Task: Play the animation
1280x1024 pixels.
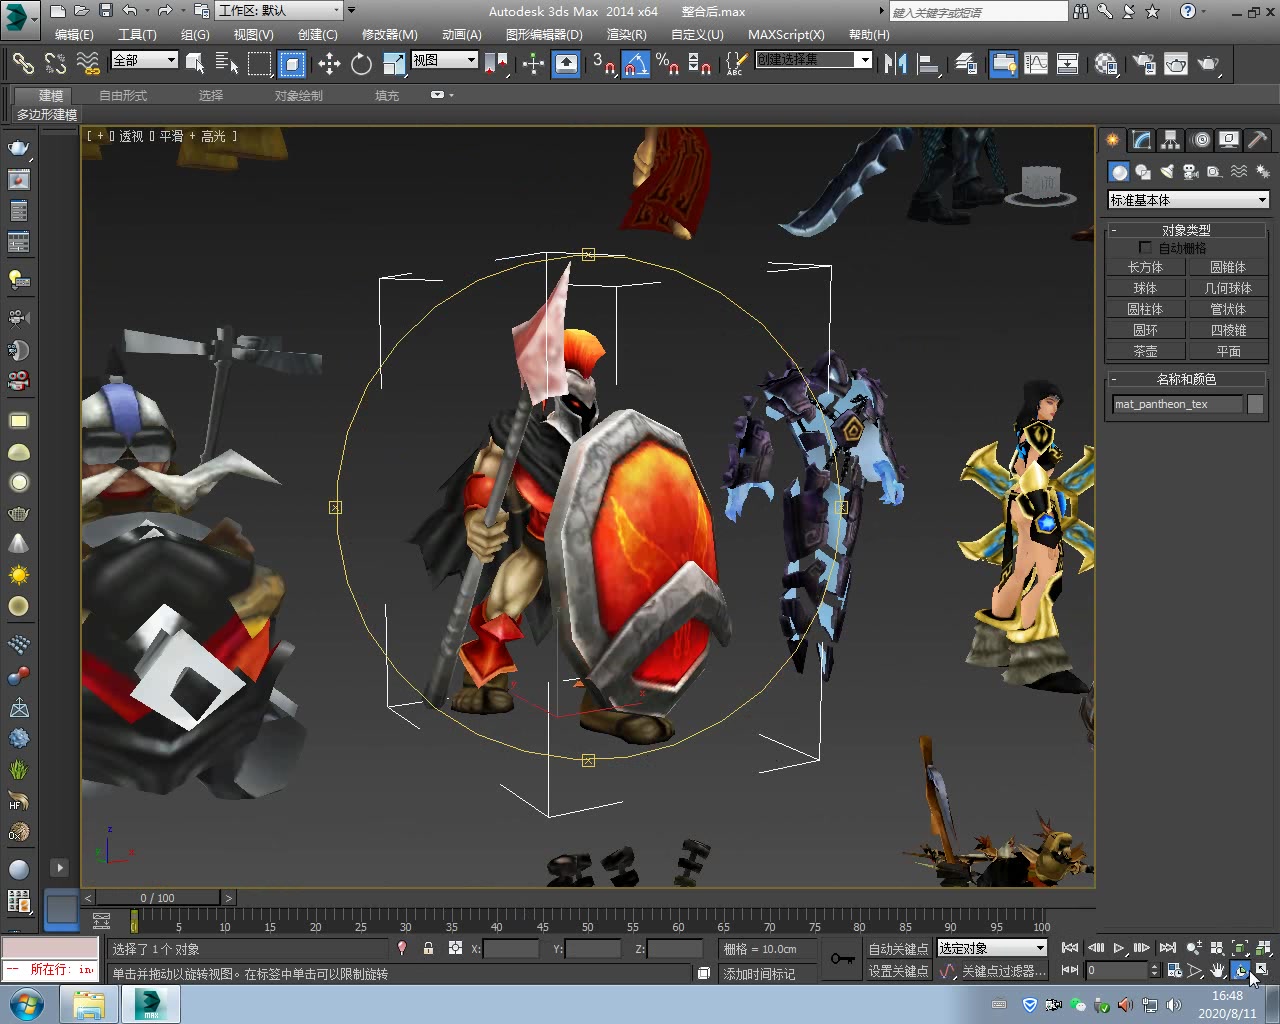Action: tap(1118, 948)
